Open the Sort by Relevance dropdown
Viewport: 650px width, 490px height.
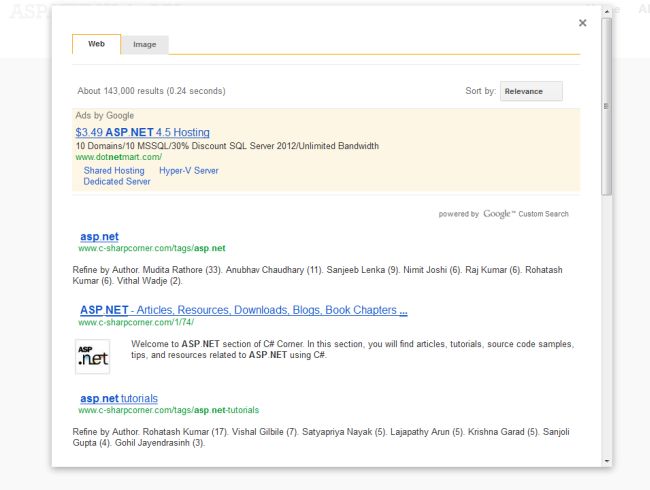pyautogui.click(x=531, y=91)
